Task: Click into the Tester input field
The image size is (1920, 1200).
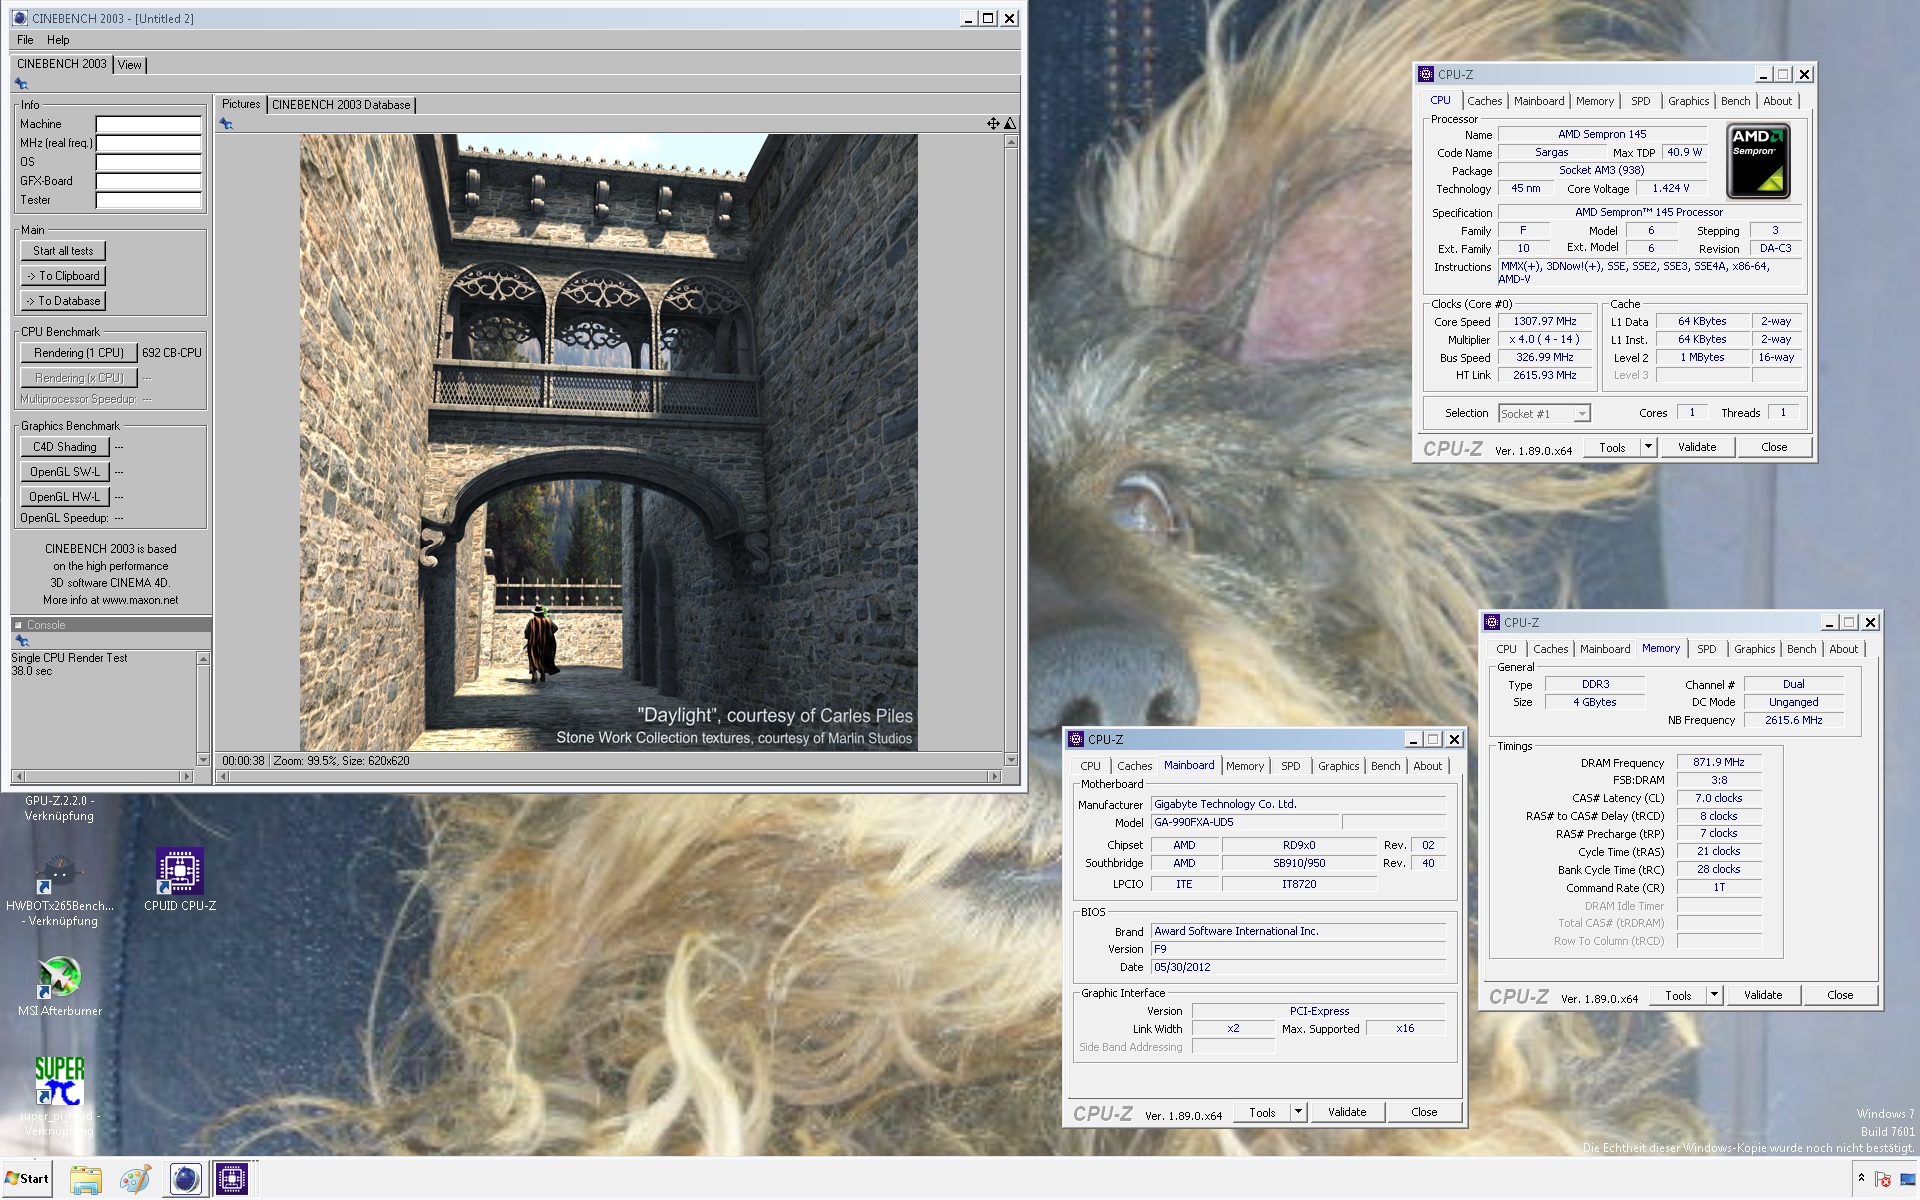Action: tap(148, 200)
